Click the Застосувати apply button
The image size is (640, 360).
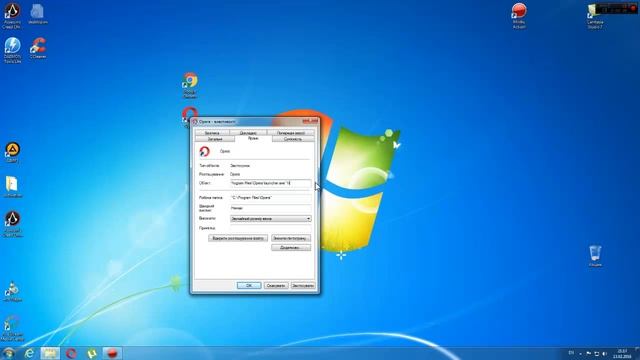[x=303, y=286]
